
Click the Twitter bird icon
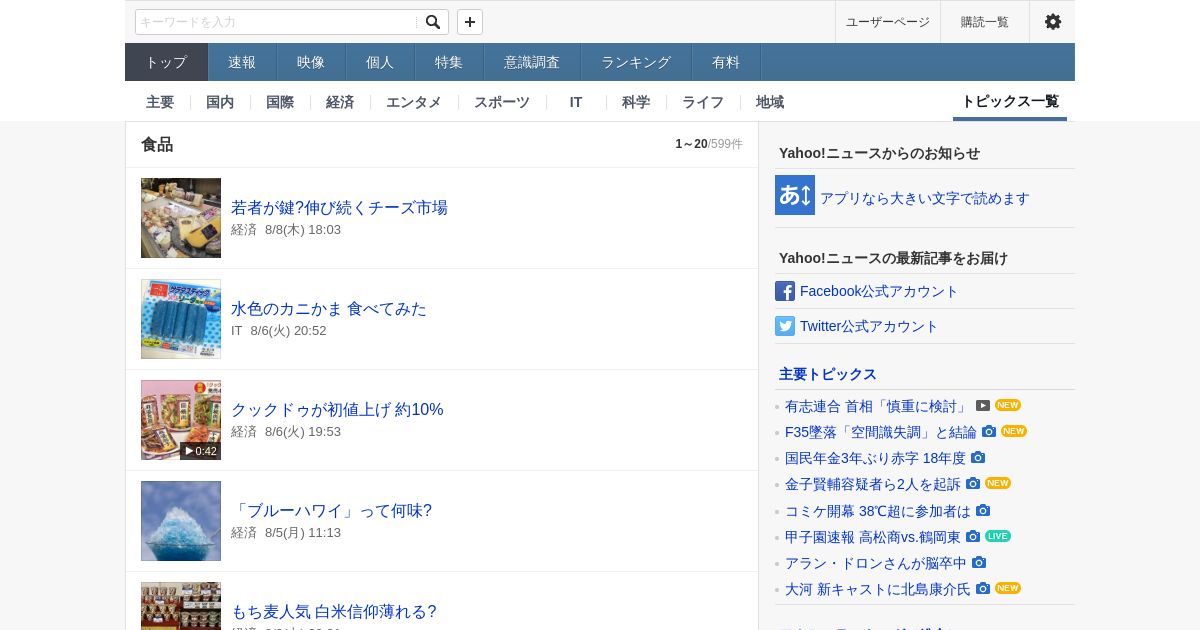785,326
